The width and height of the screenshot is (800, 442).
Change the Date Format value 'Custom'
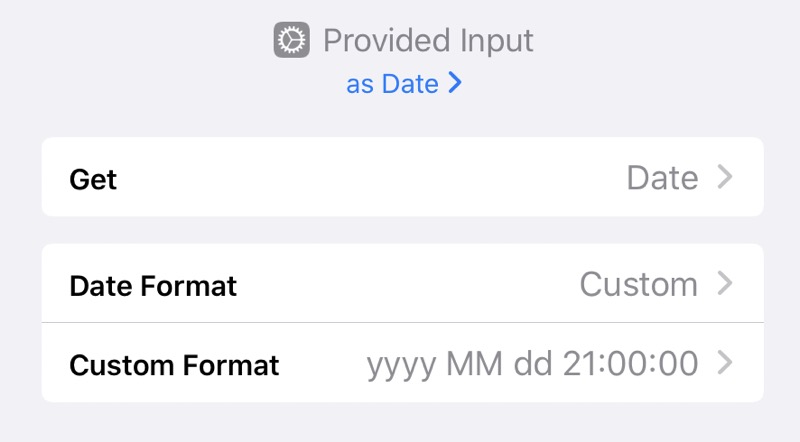click(x=638, y=284)
